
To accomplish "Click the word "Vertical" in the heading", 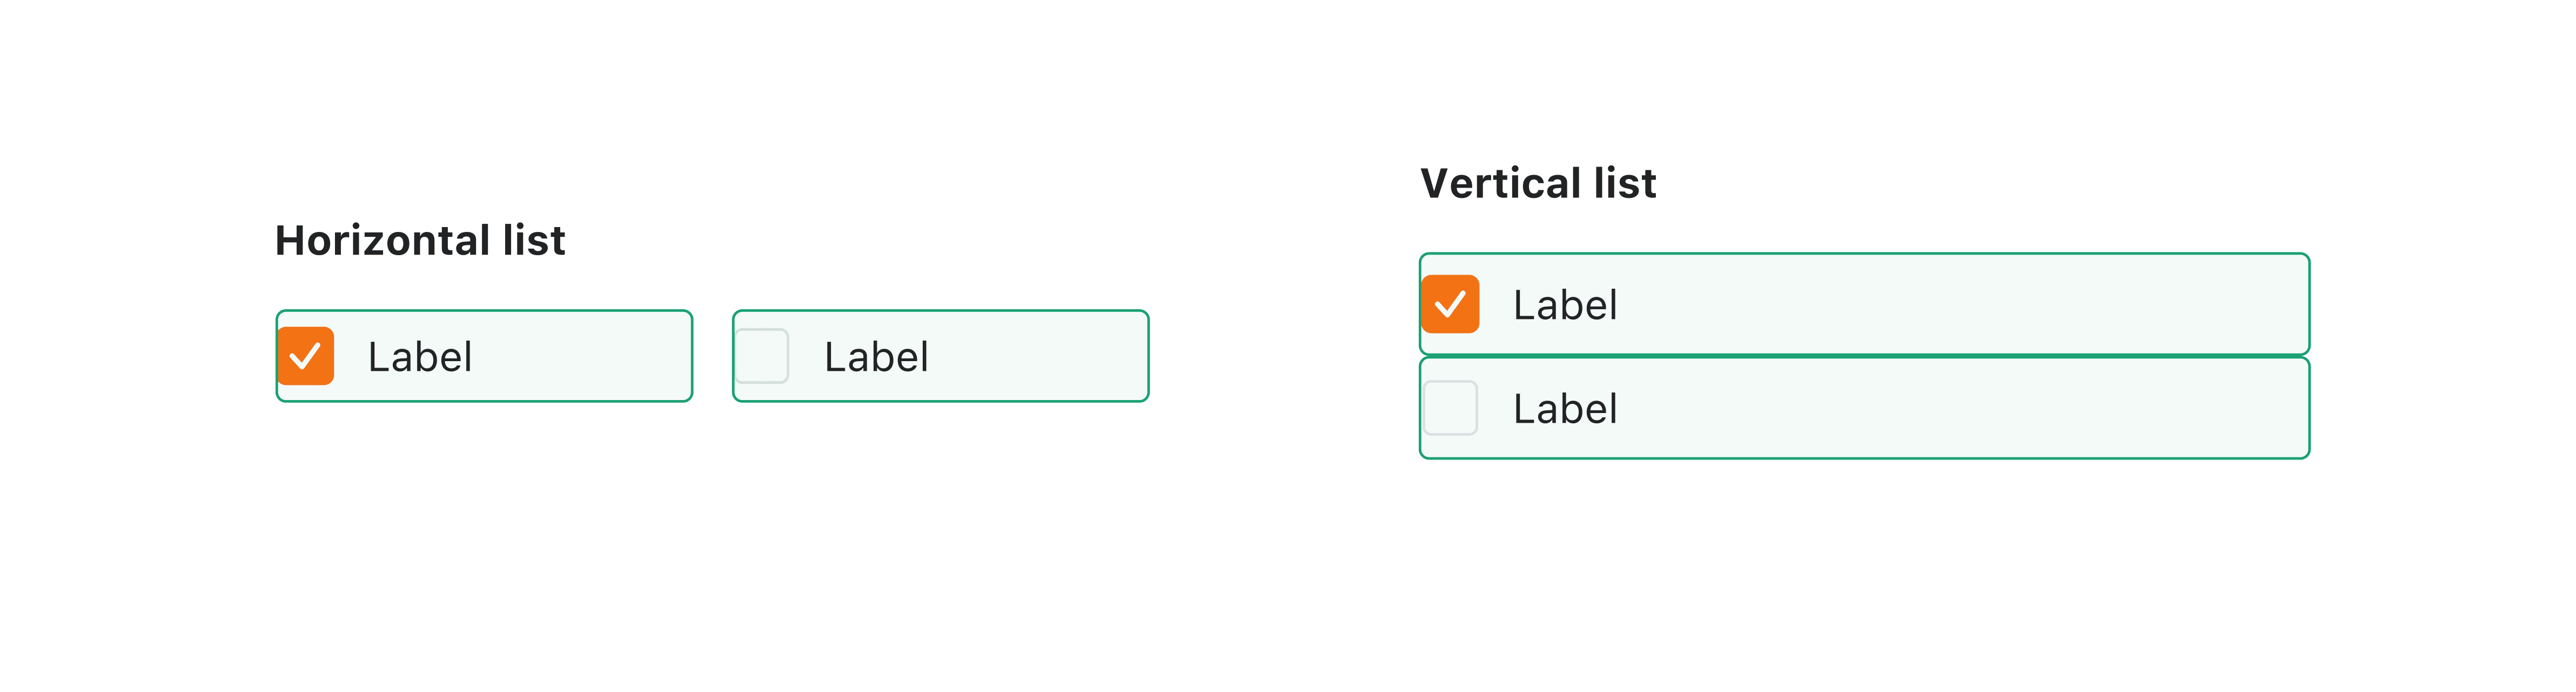I will pos(1500,184).
